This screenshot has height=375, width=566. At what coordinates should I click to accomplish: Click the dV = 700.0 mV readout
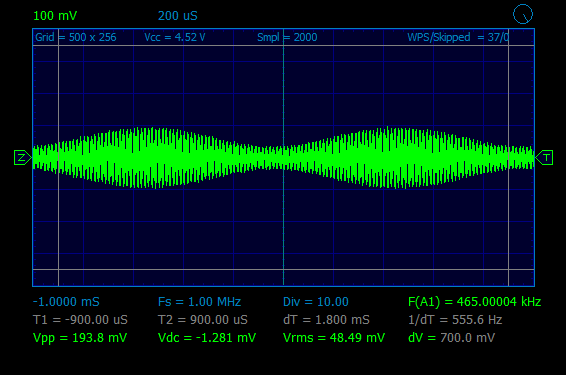[451, 338]
